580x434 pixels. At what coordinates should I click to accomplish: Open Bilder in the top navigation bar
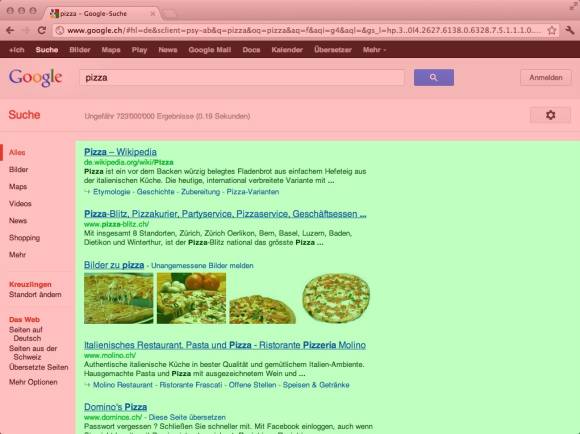coord(80,50)
